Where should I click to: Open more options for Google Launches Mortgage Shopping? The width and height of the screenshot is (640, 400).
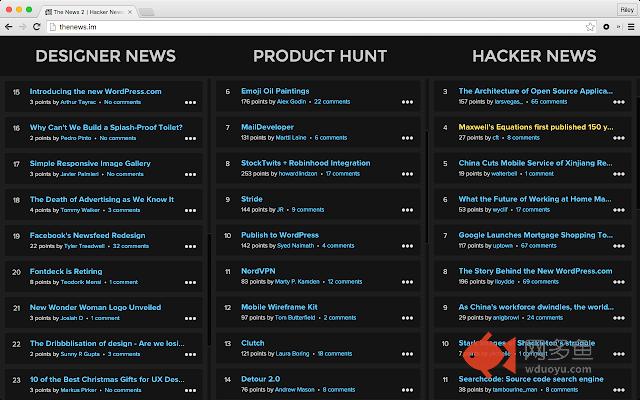point(619,246)
